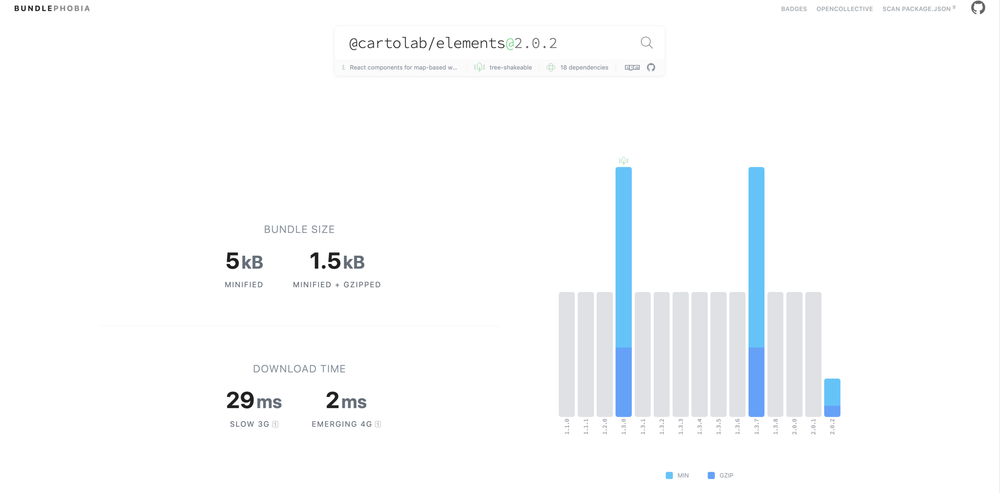This screenshot has width=1000, height=493.
Task: Click the SLOW 3G label
Action: (x=250, y=424)
